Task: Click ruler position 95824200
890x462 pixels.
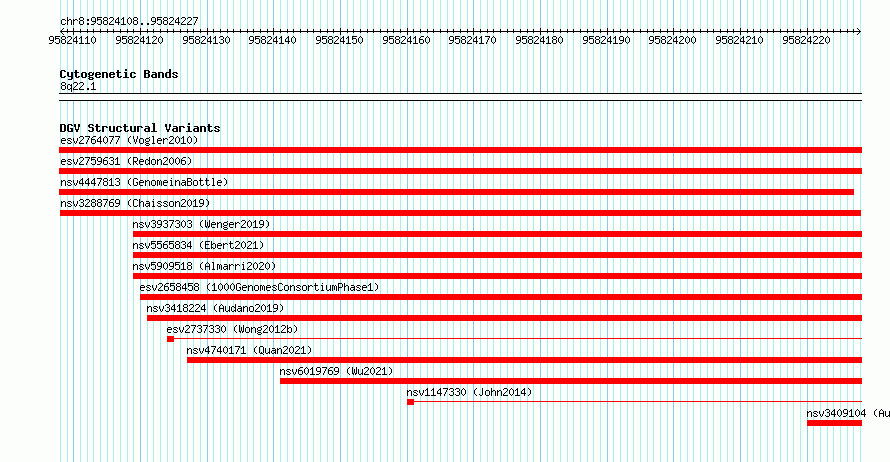Action: tap(673, 40)
